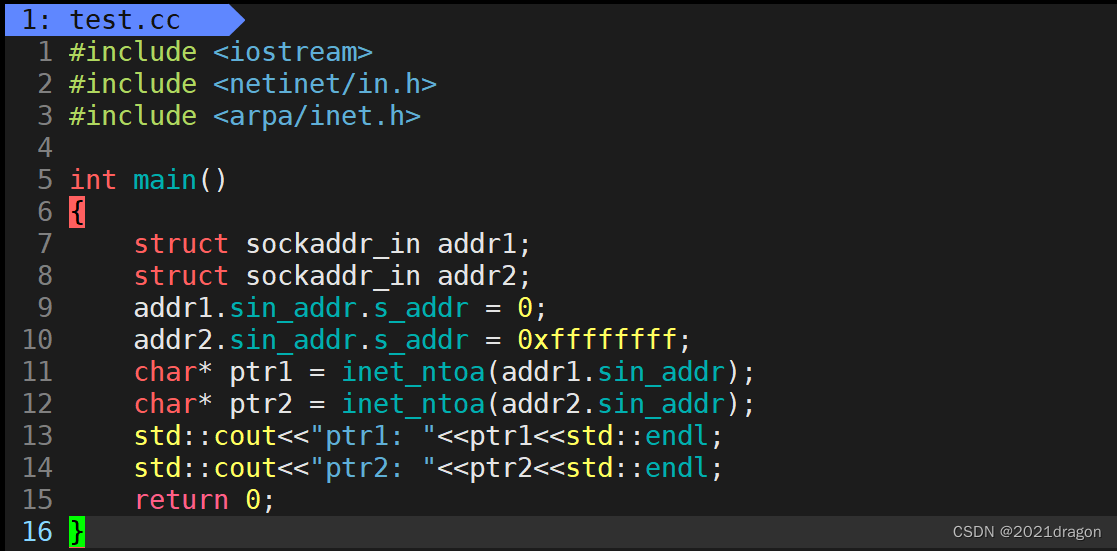Click the return keyword on line 15
Screen dimensions: 1117x551
coord(181,500)
